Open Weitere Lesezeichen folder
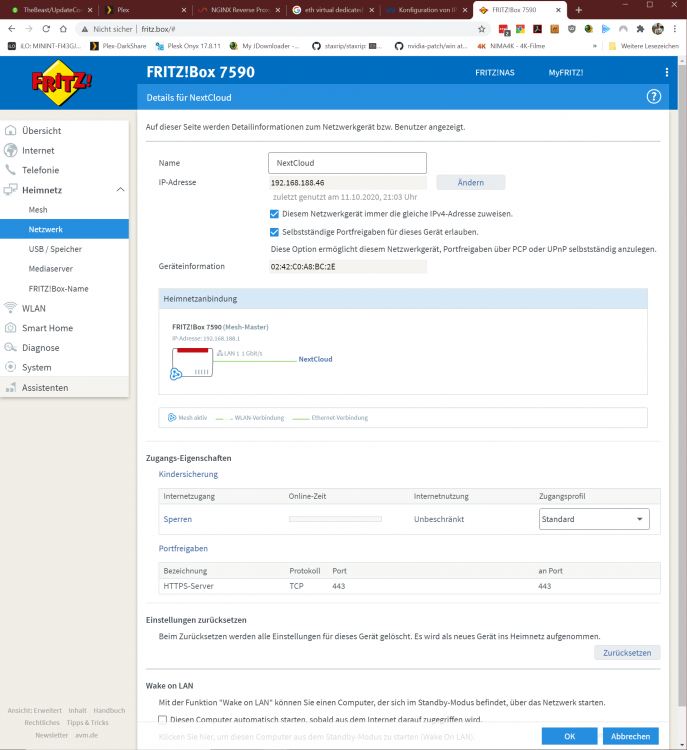Image resolution: width=687 pixels, height=750 pixels. 643,46
